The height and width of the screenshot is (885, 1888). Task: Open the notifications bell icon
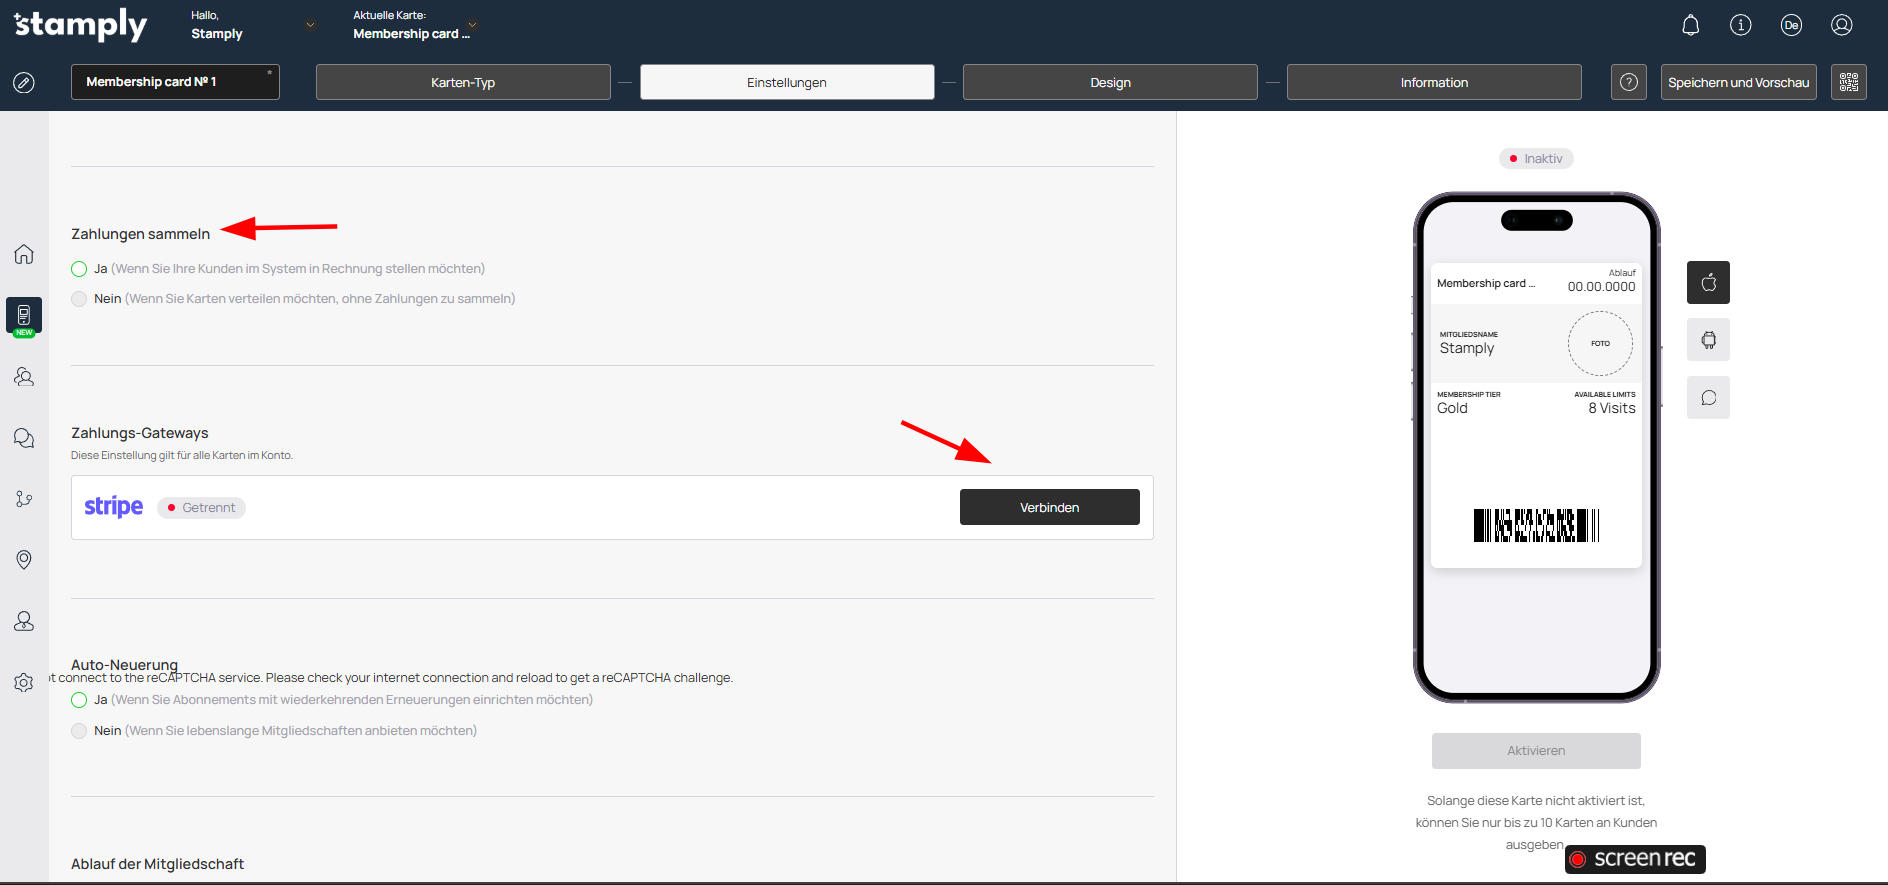[x=1690, y=25]
